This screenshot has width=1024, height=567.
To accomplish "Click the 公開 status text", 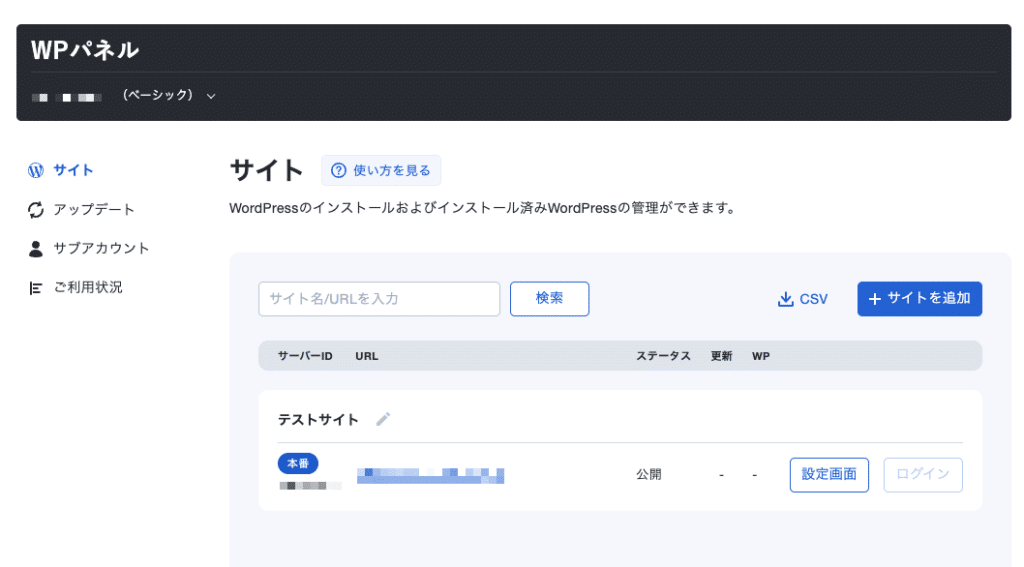I will pyautogui.click(x=648, y=474).
